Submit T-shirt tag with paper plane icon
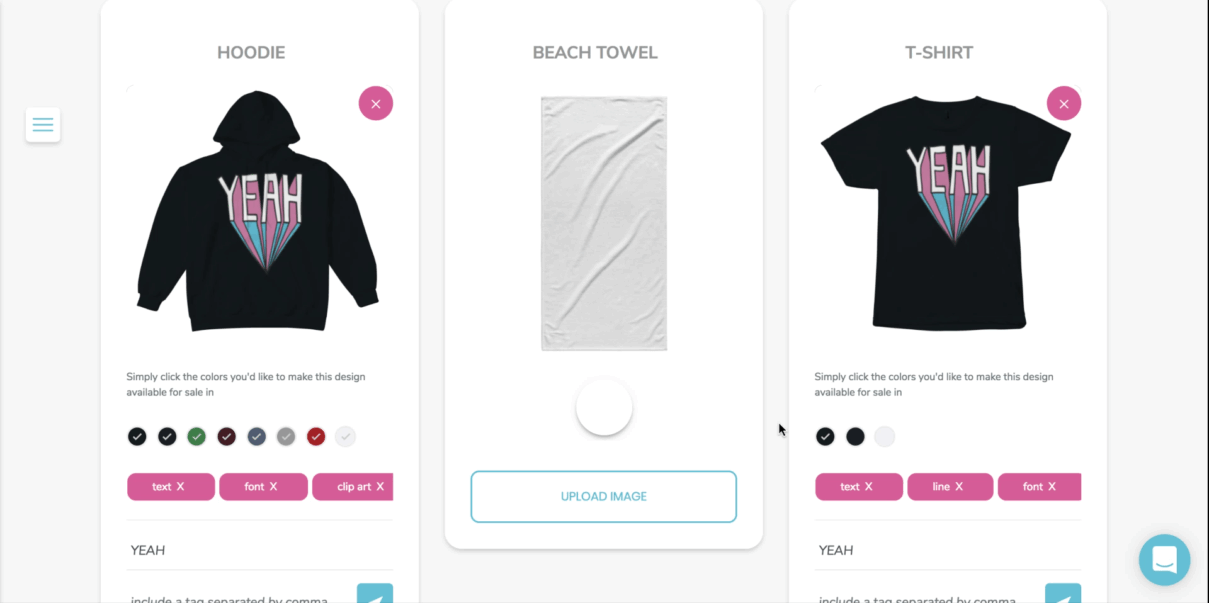This screenshot has width=1209, height=603. click(1063, 594)
